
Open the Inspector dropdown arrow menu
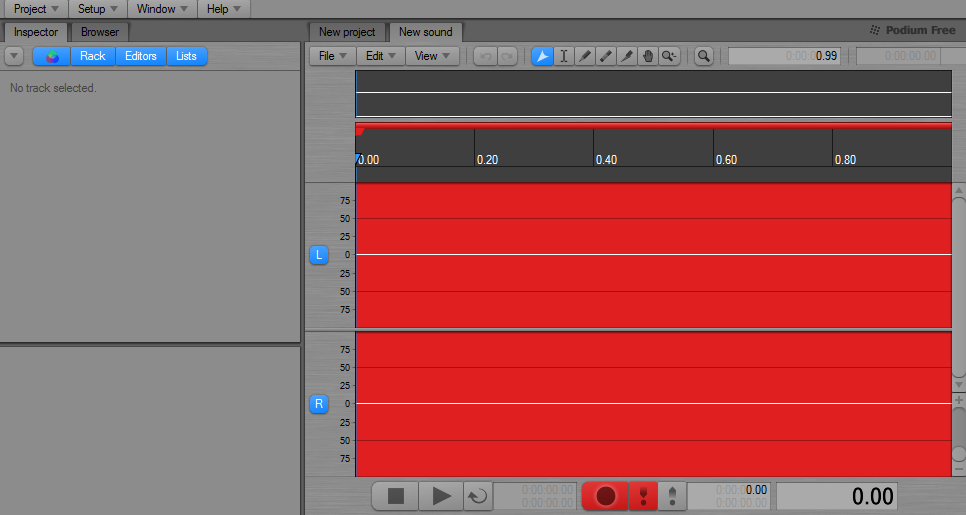[14, 56]
